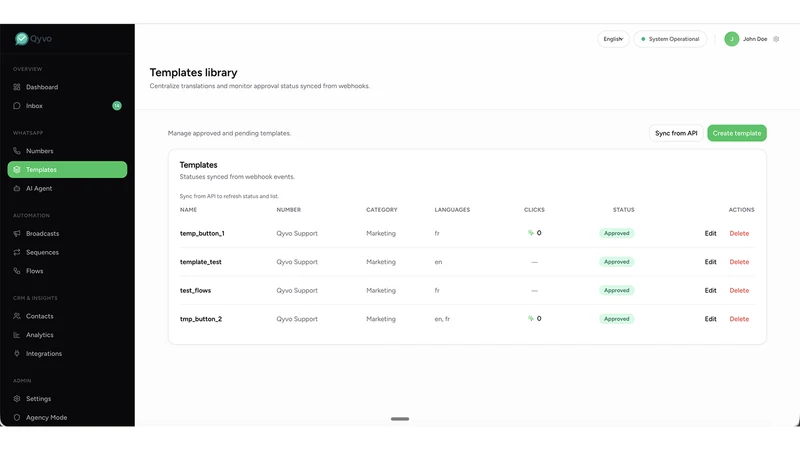Viewport: 800px width, 450px height.
Task: Click the template_test template name
Action: click(201, 262)
